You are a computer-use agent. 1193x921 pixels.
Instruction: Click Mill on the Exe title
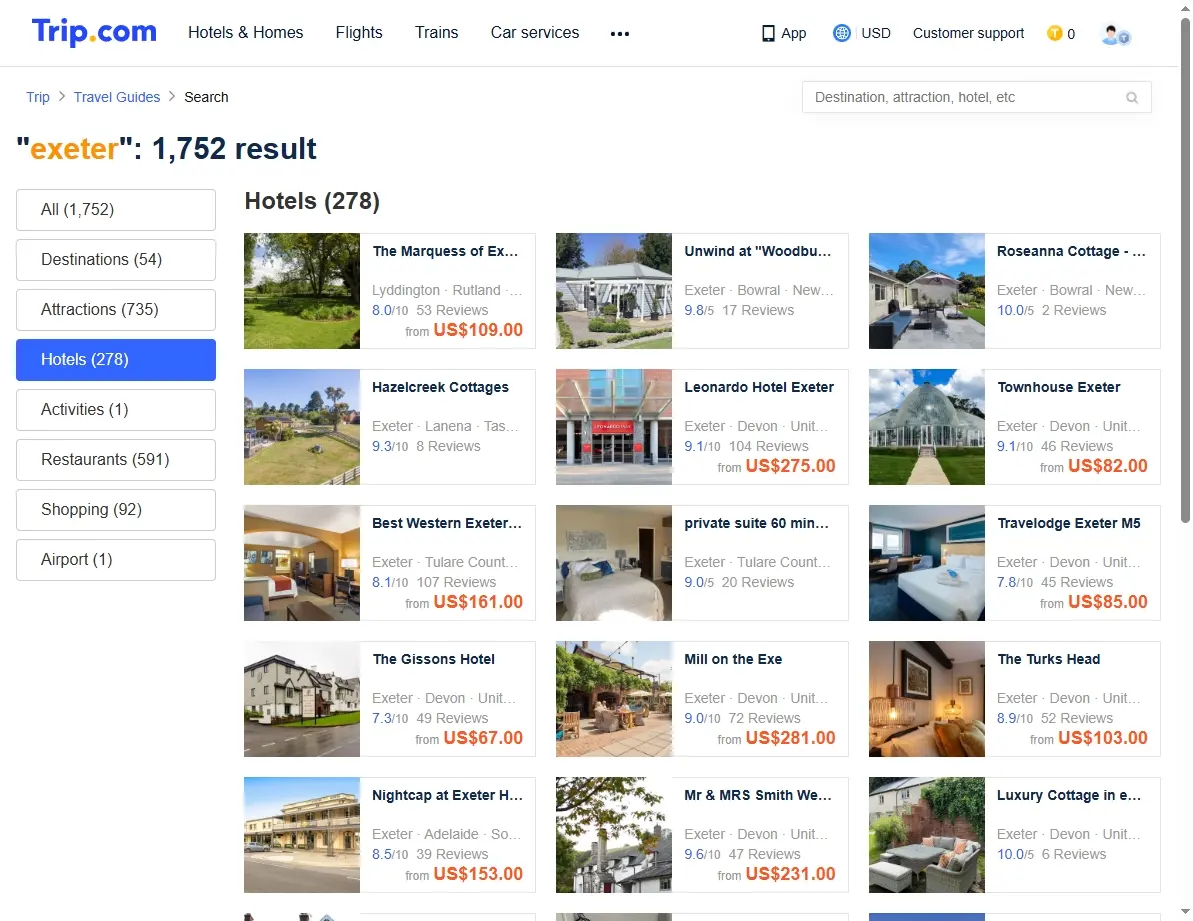(x=733, y=659)
